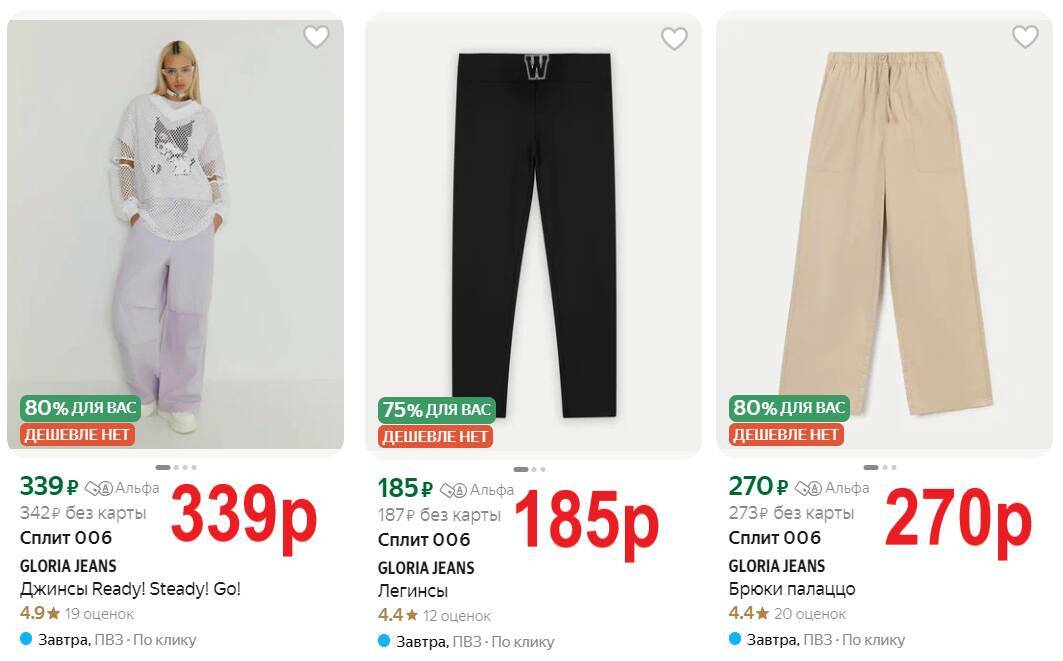Click Сплит 006 under the leggings price

[424, 540]
